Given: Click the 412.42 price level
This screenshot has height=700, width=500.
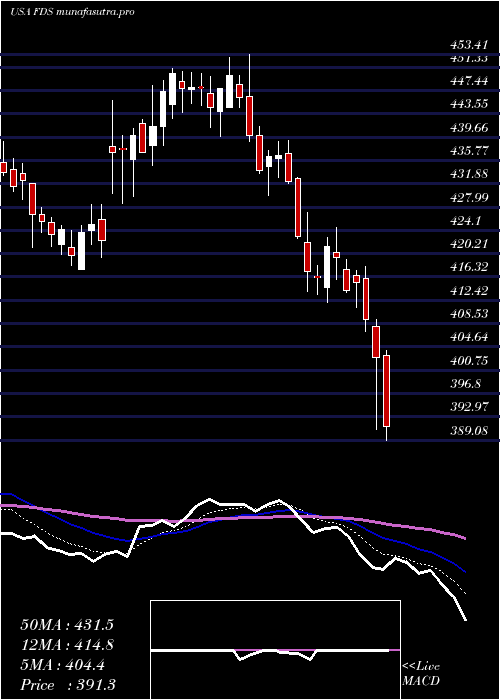Looking at the screenshot, I should pos(471,291).
